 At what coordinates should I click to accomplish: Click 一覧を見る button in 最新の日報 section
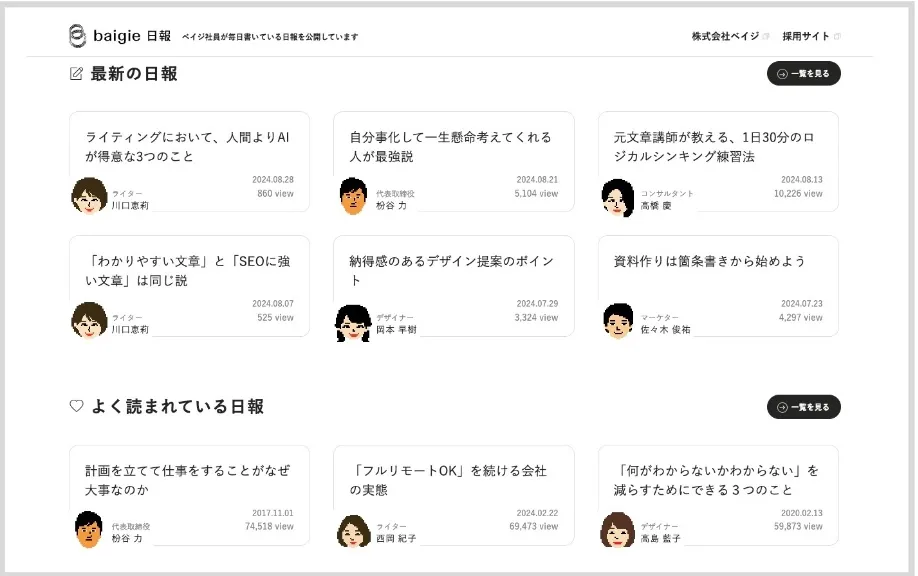point(803,74)
